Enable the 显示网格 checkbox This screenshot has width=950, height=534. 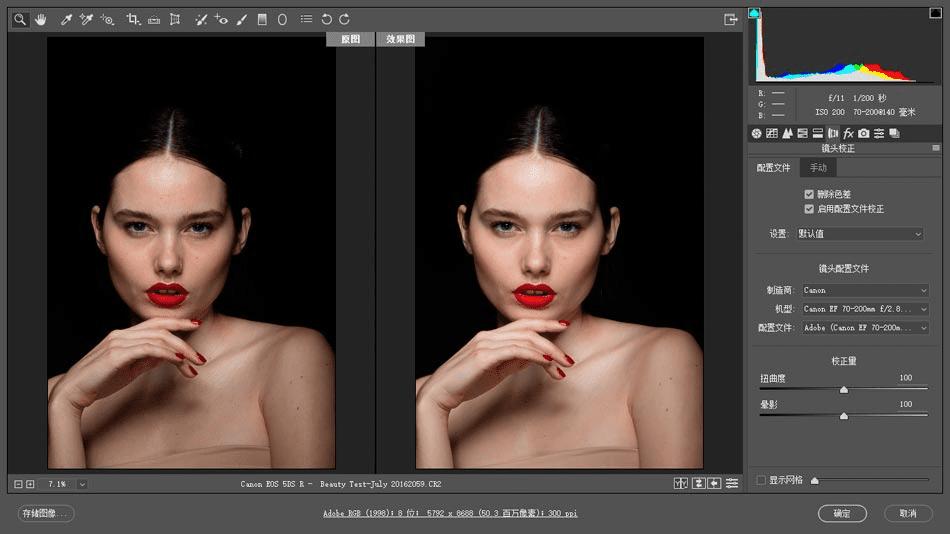(x=762, y=480)
